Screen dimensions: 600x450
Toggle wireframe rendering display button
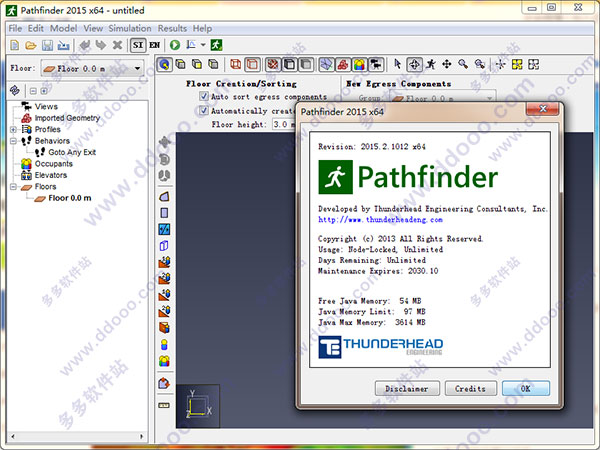[x=236, y=64]
